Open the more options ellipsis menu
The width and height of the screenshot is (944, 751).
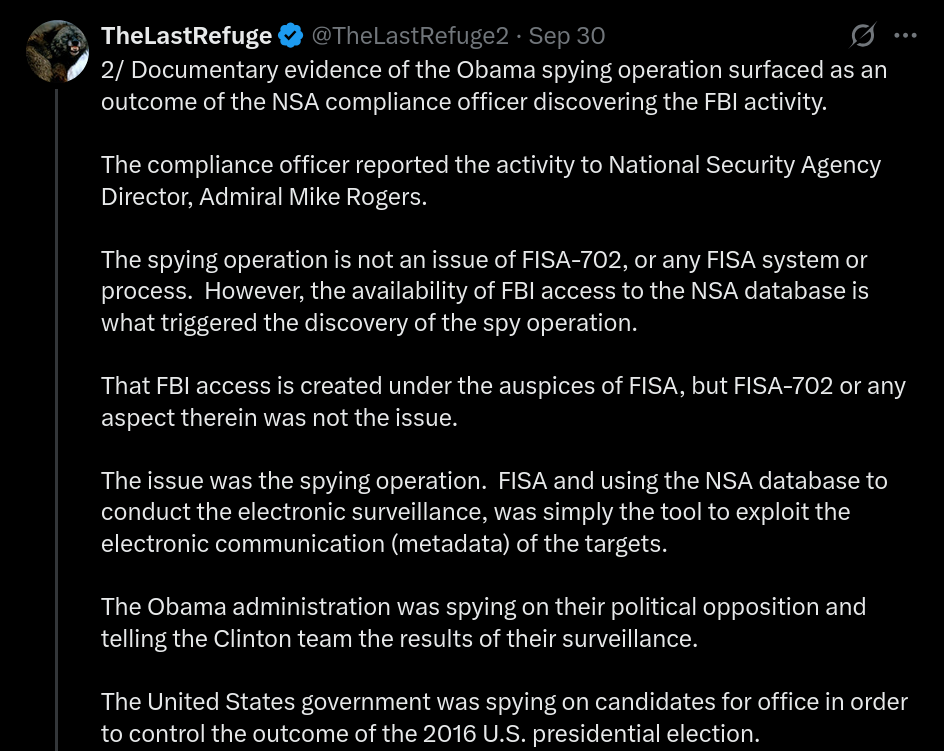(905, 36)
